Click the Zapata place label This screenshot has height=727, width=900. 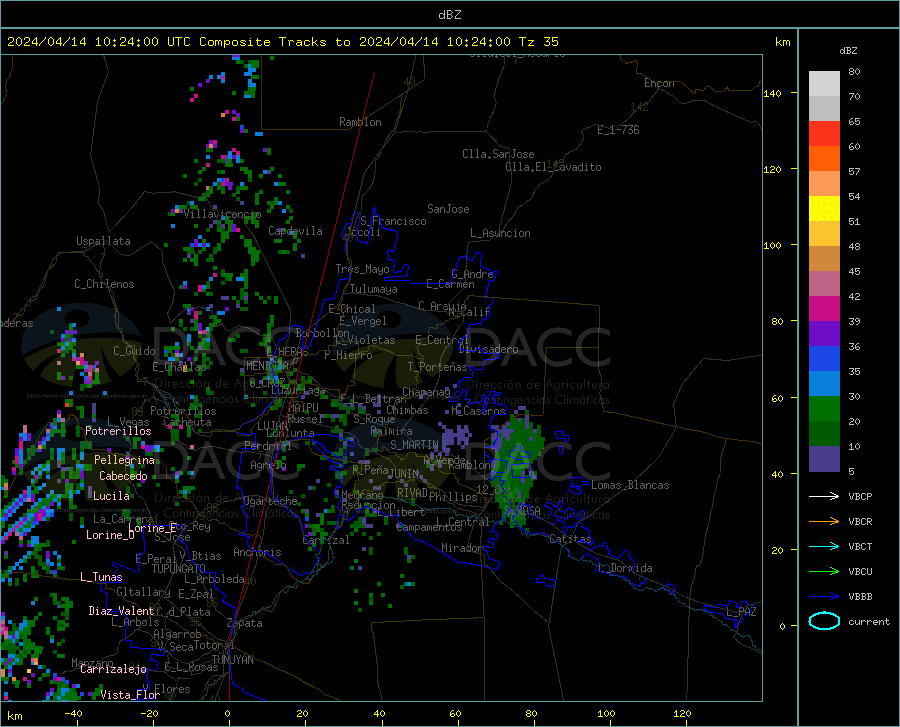coord(245,623)
